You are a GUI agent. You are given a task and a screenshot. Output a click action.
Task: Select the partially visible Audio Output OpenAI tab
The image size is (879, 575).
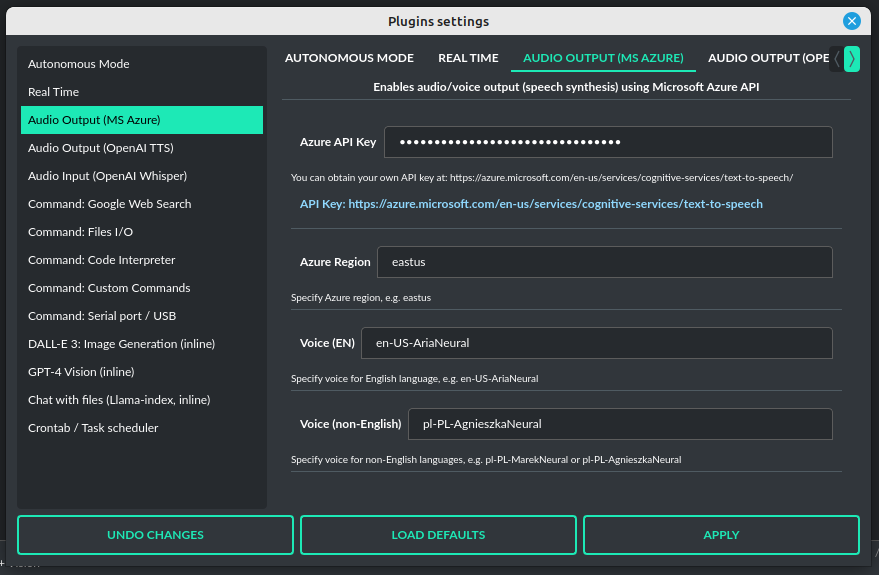point(766,58)
